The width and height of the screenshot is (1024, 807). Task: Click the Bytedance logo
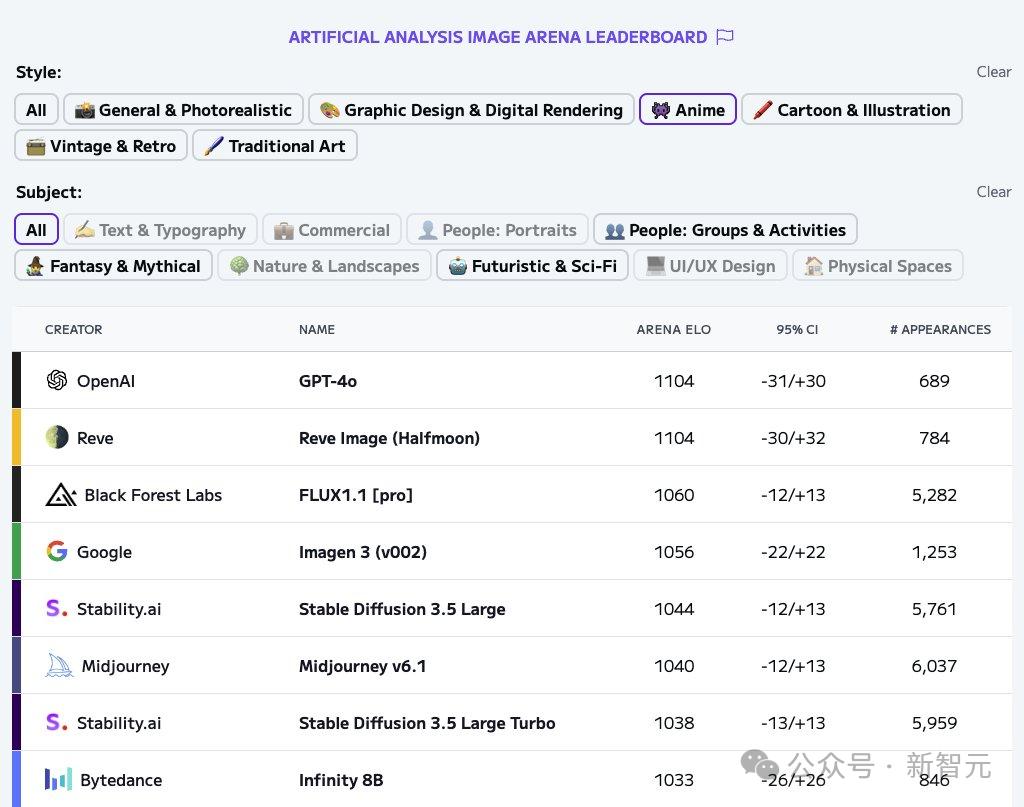coord(58,779)
